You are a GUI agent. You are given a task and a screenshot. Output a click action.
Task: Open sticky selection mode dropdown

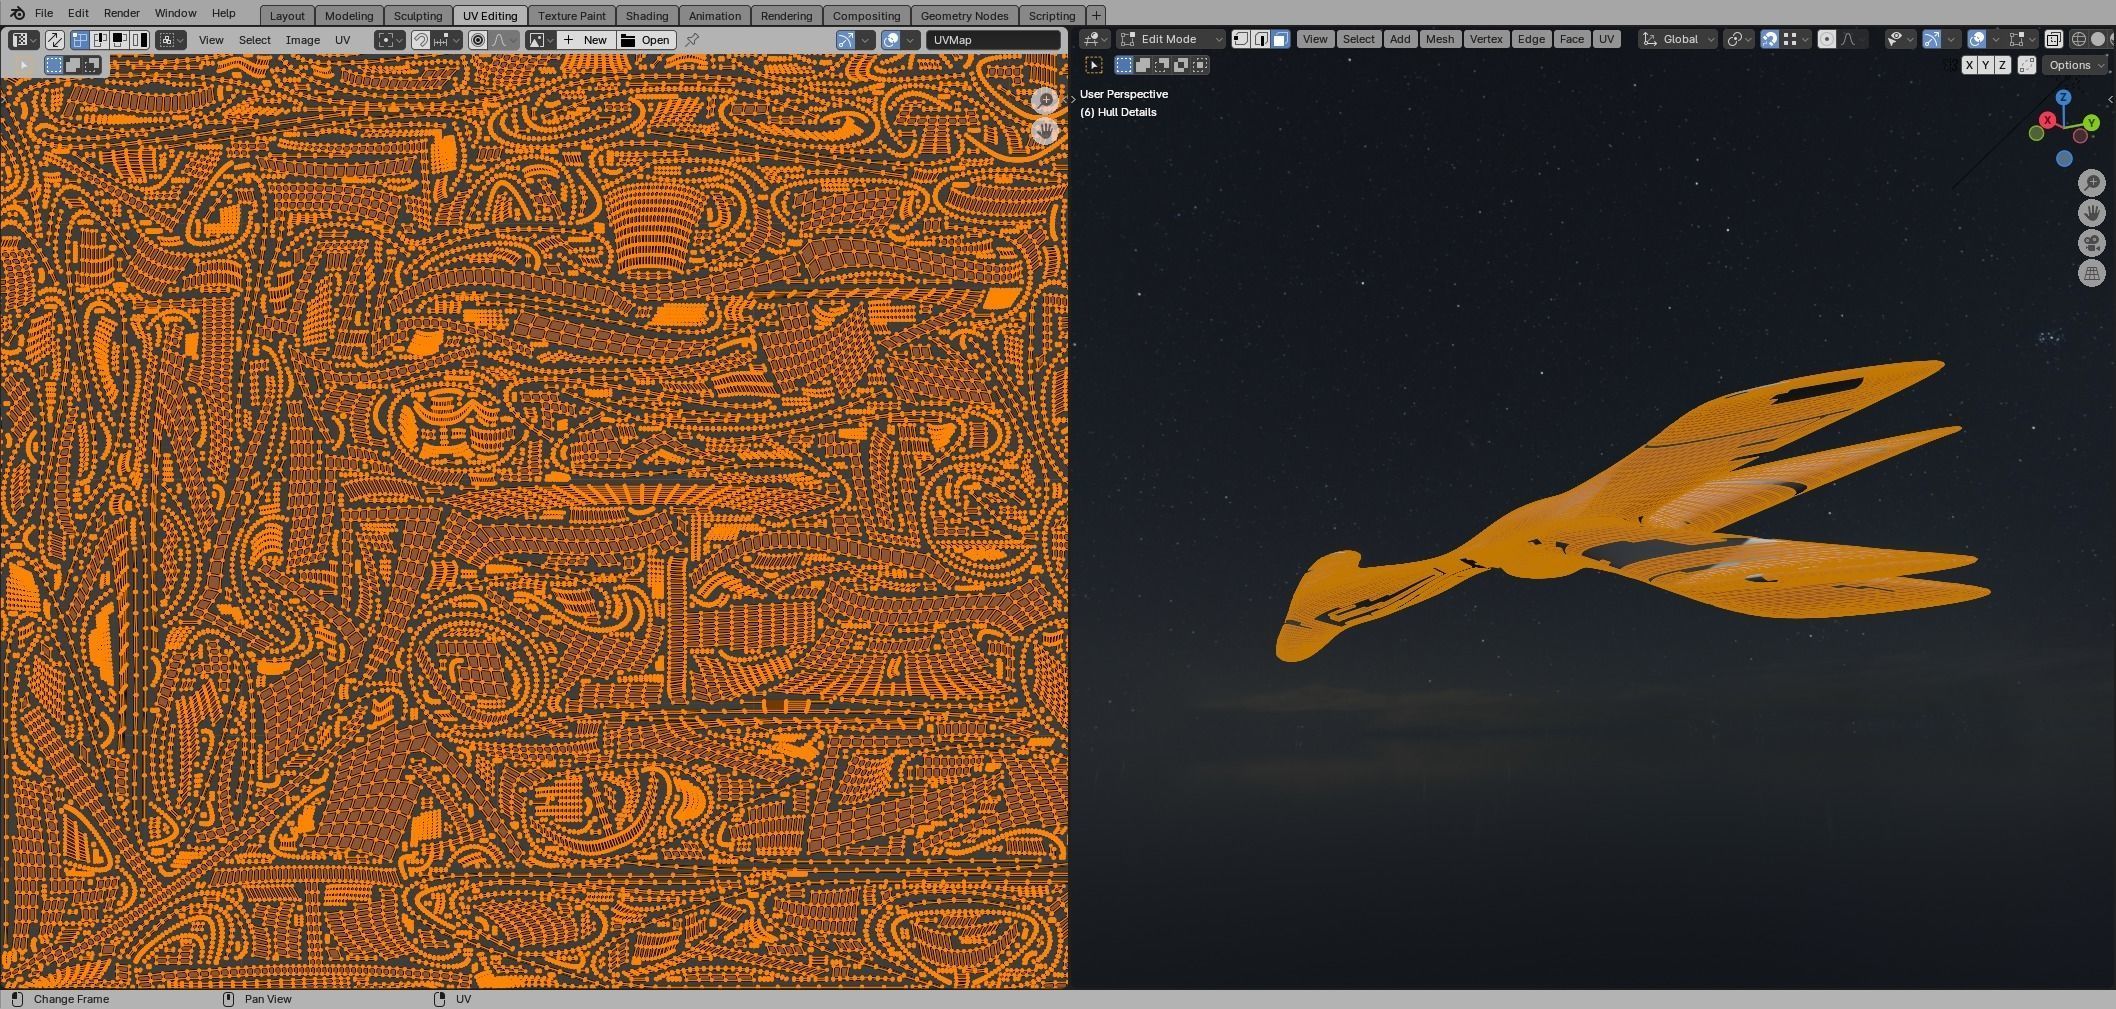[x=171, y=40]
